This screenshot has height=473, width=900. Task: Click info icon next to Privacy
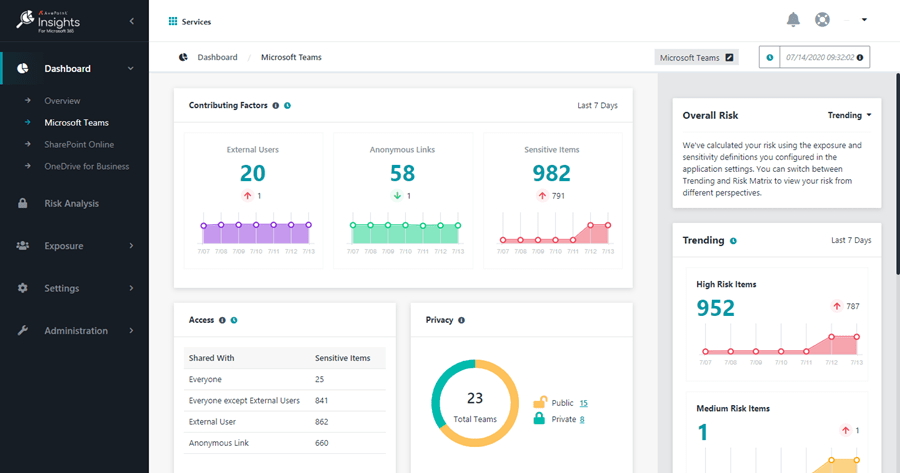[461, 320]
